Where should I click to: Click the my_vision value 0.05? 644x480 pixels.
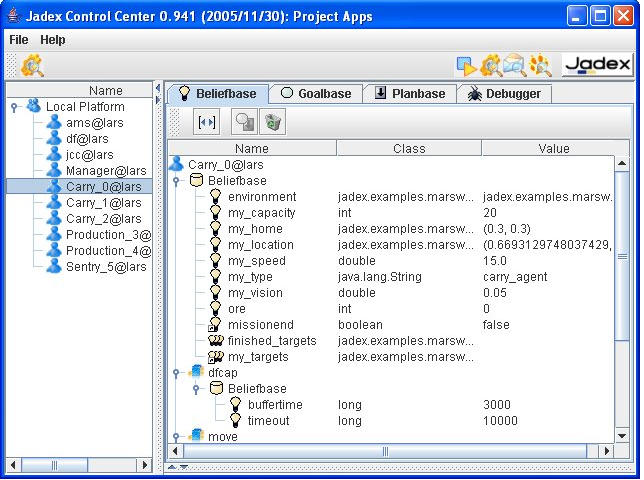click(495, 293)
